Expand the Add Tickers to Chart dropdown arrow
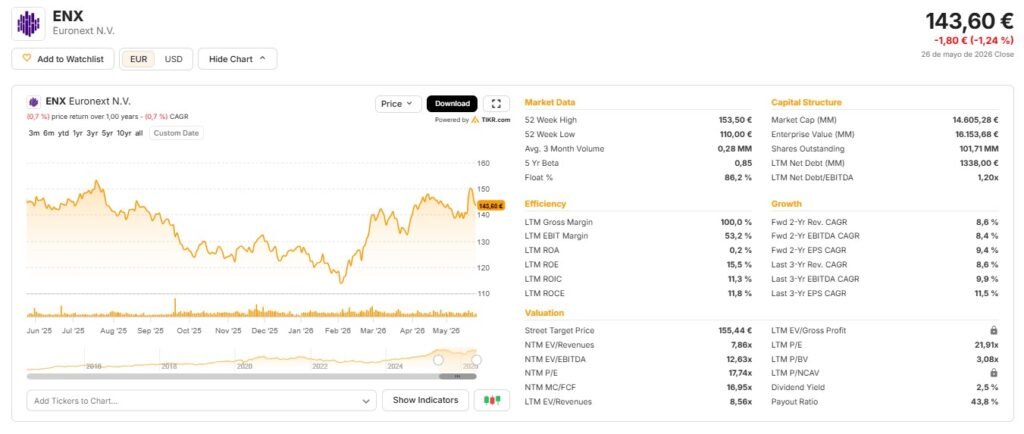 tap(365, 401)
